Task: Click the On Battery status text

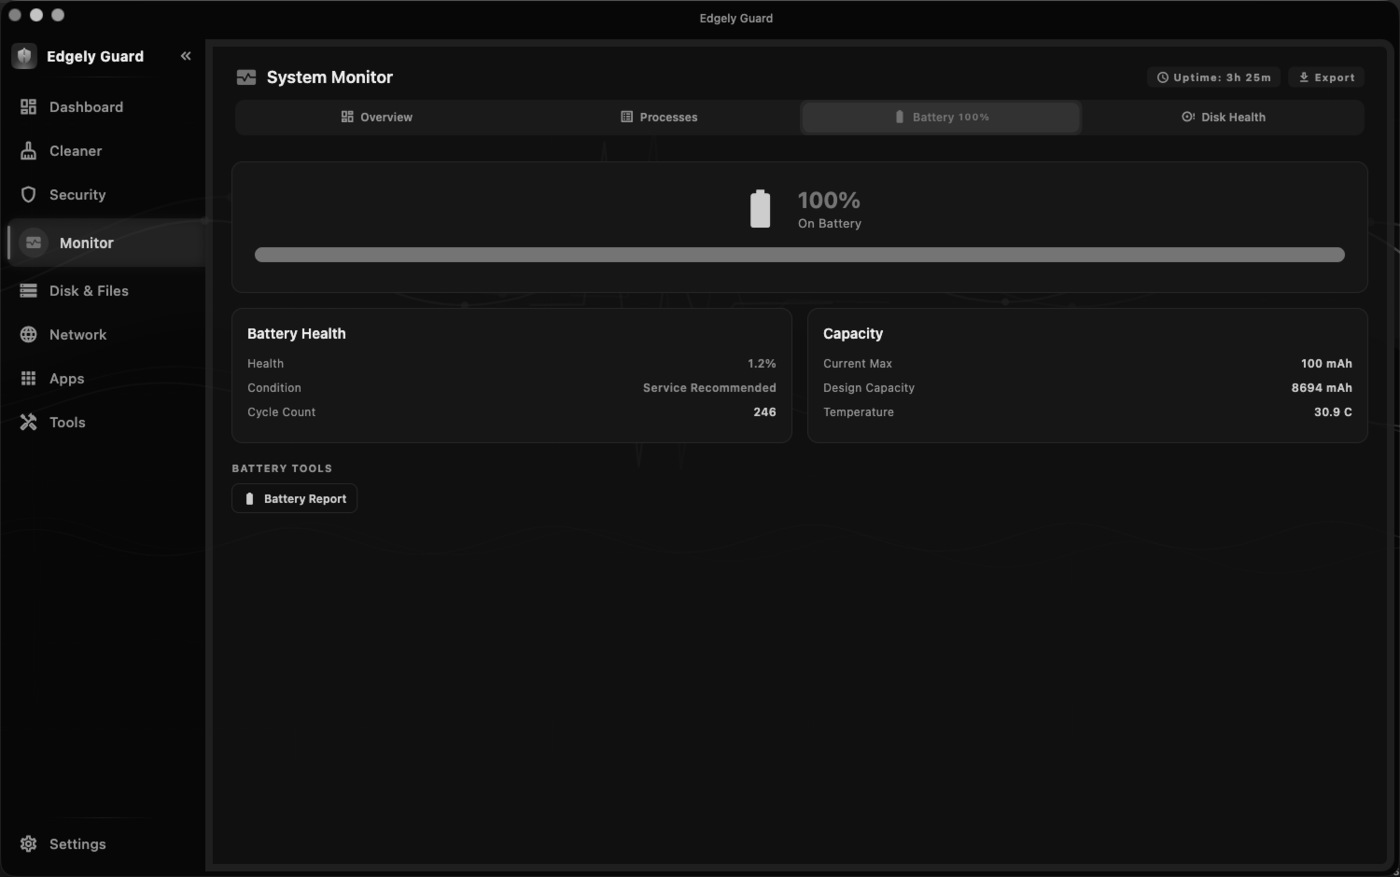Action: coord(830,224)
